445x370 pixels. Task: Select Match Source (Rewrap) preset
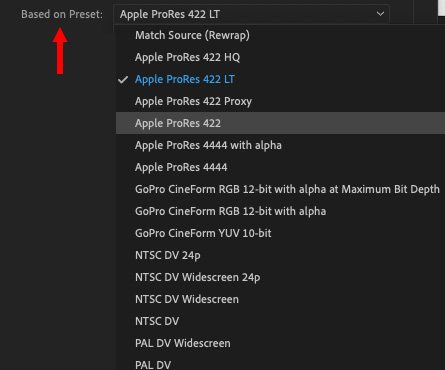280,35
